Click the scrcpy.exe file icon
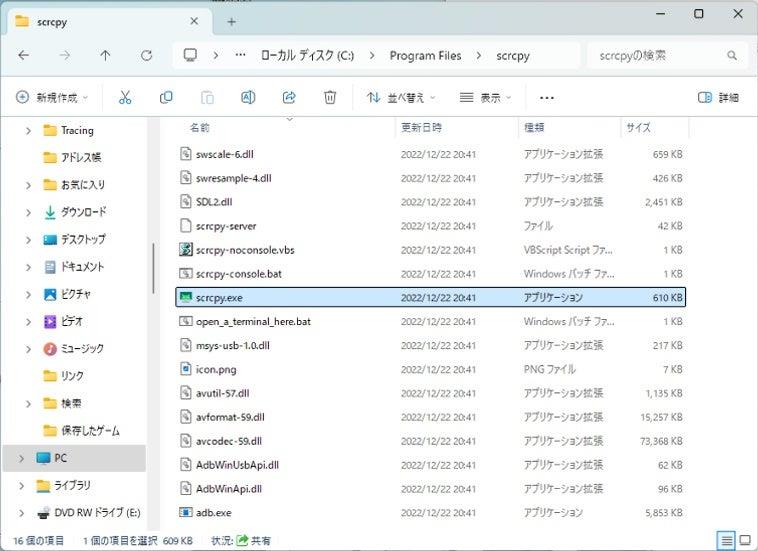The image size is (758, 551). (x=186, y=297)
